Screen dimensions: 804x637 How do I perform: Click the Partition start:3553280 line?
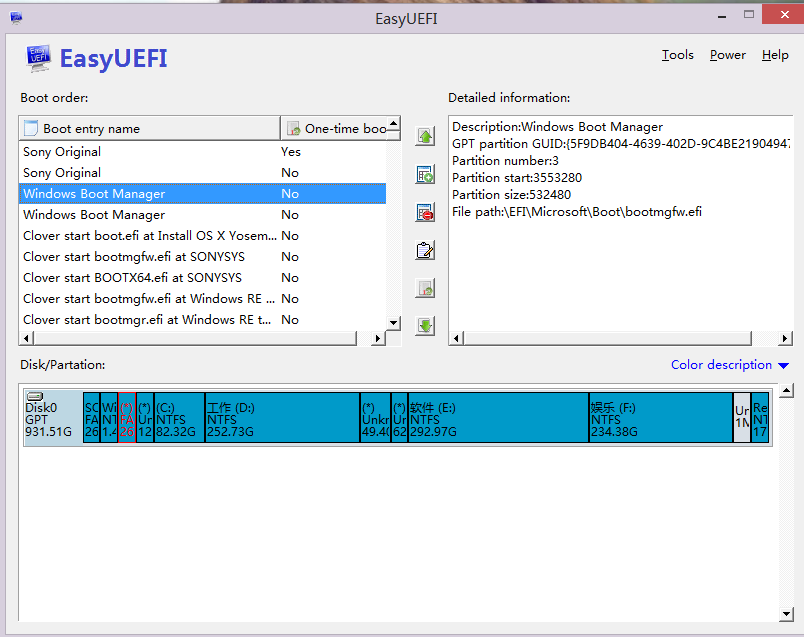pyautogui.click(x=517, y=177)
